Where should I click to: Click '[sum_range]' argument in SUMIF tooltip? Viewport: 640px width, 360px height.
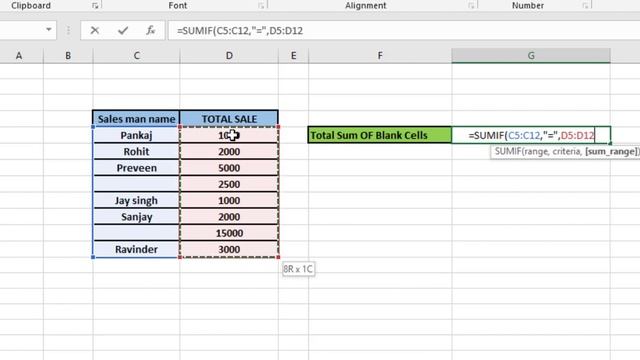point(611,151)
